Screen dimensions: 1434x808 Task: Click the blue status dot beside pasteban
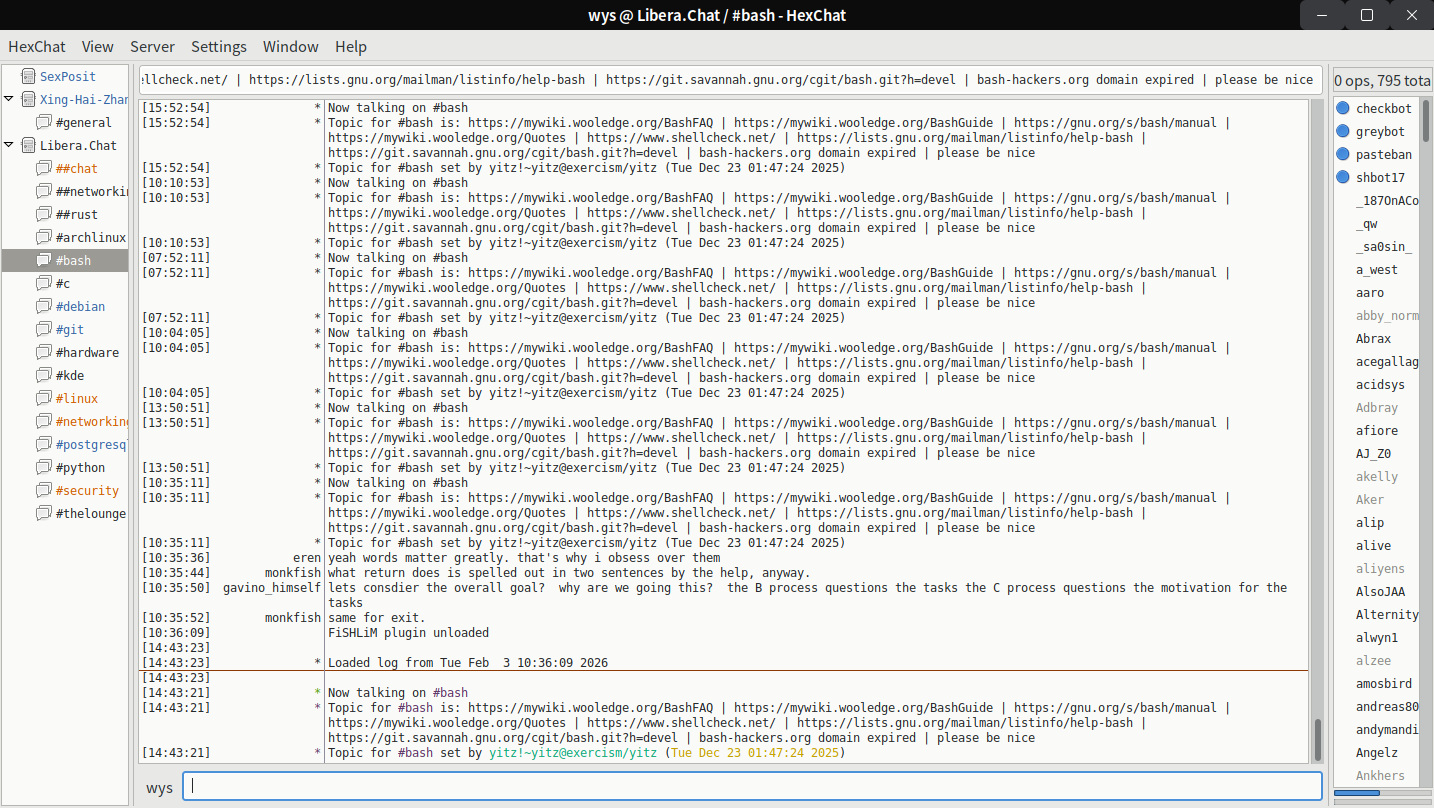pyautogui.click(x=1343, y=154)
